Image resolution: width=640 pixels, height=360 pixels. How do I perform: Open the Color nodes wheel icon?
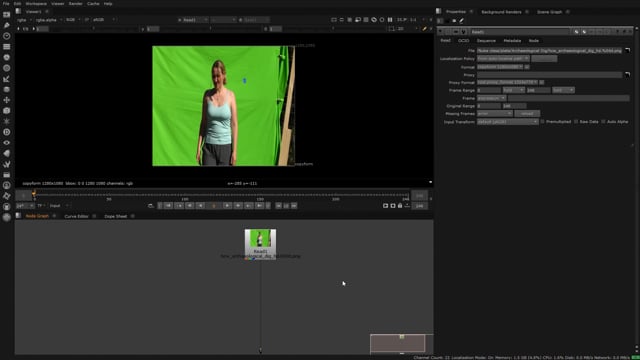coord(7,57)
